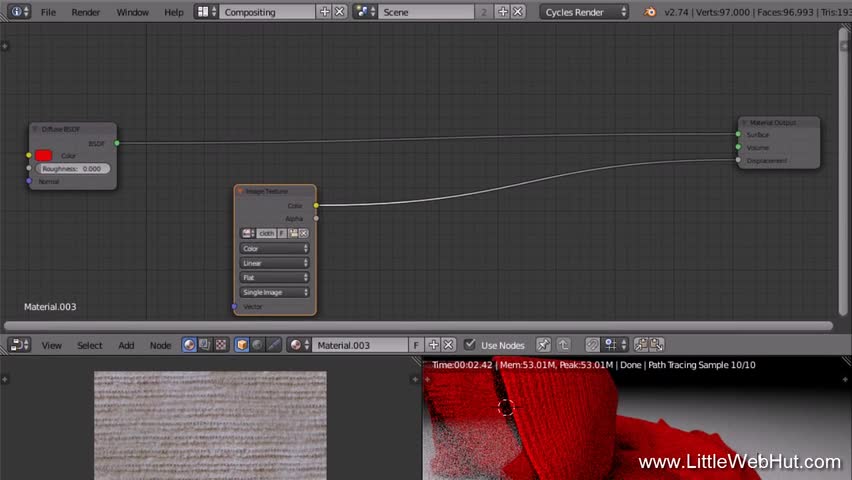Go to parent node tree
852x480 pixels.
point(563,345)
